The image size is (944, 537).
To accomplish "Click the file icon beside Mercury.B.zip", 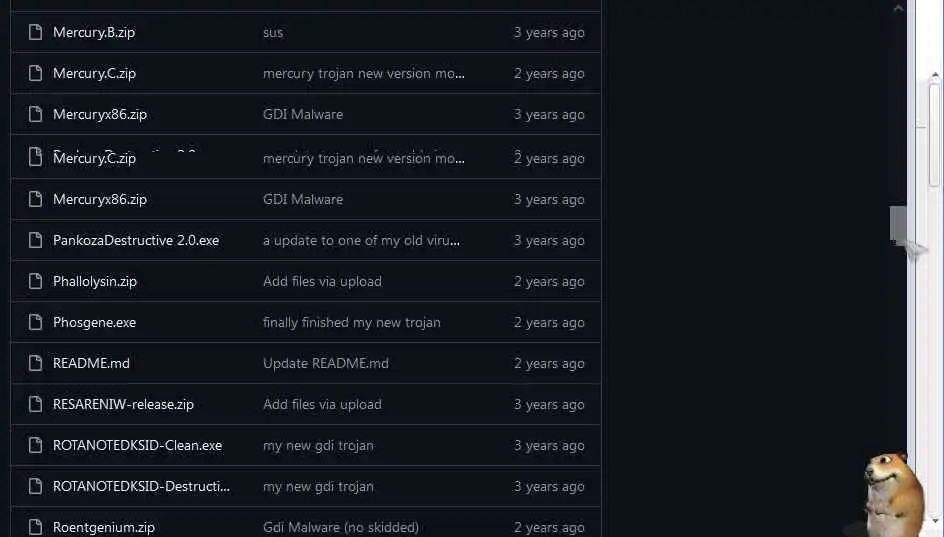I will pos(36,32).
